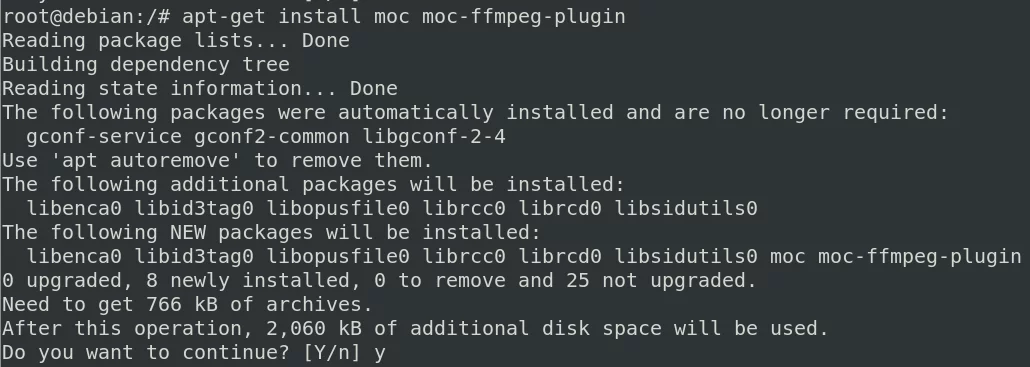Click librcd0 in the NEW packages list

(x=560, y=257)
